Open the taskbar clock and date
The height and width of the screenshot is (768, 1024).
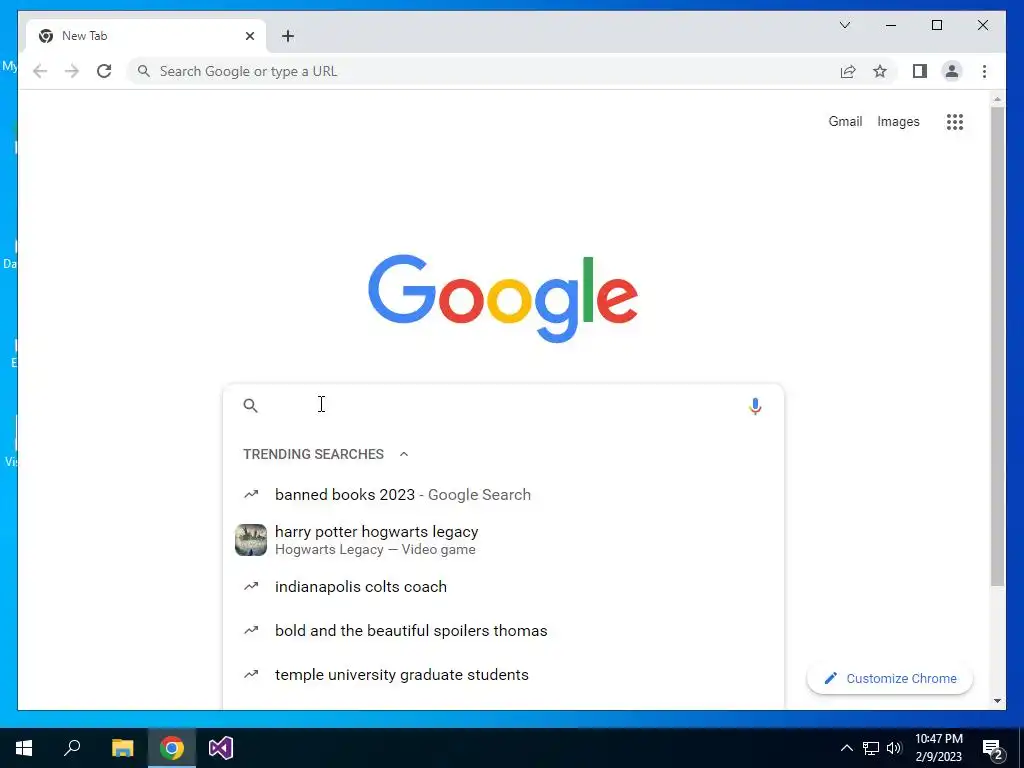click(x=938, y=748)
